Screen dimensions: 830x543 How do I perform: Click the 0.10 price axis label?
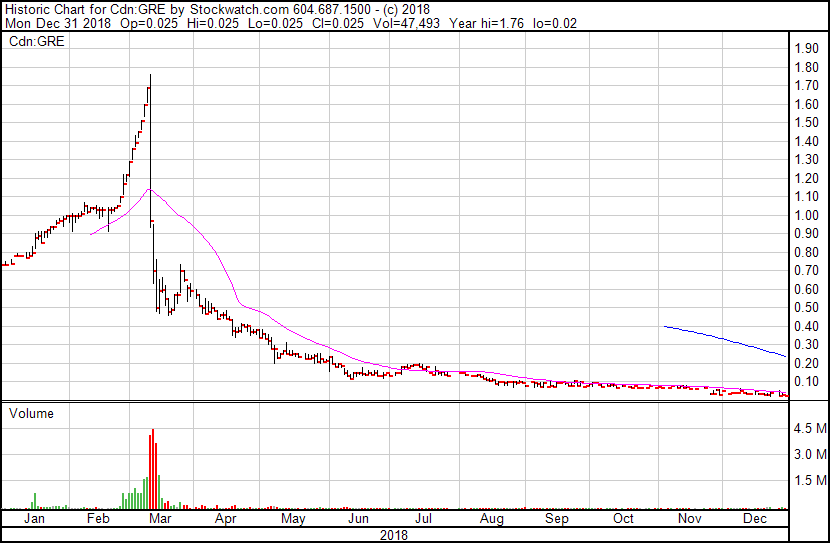pyautogui.click(x=807, y=382)
